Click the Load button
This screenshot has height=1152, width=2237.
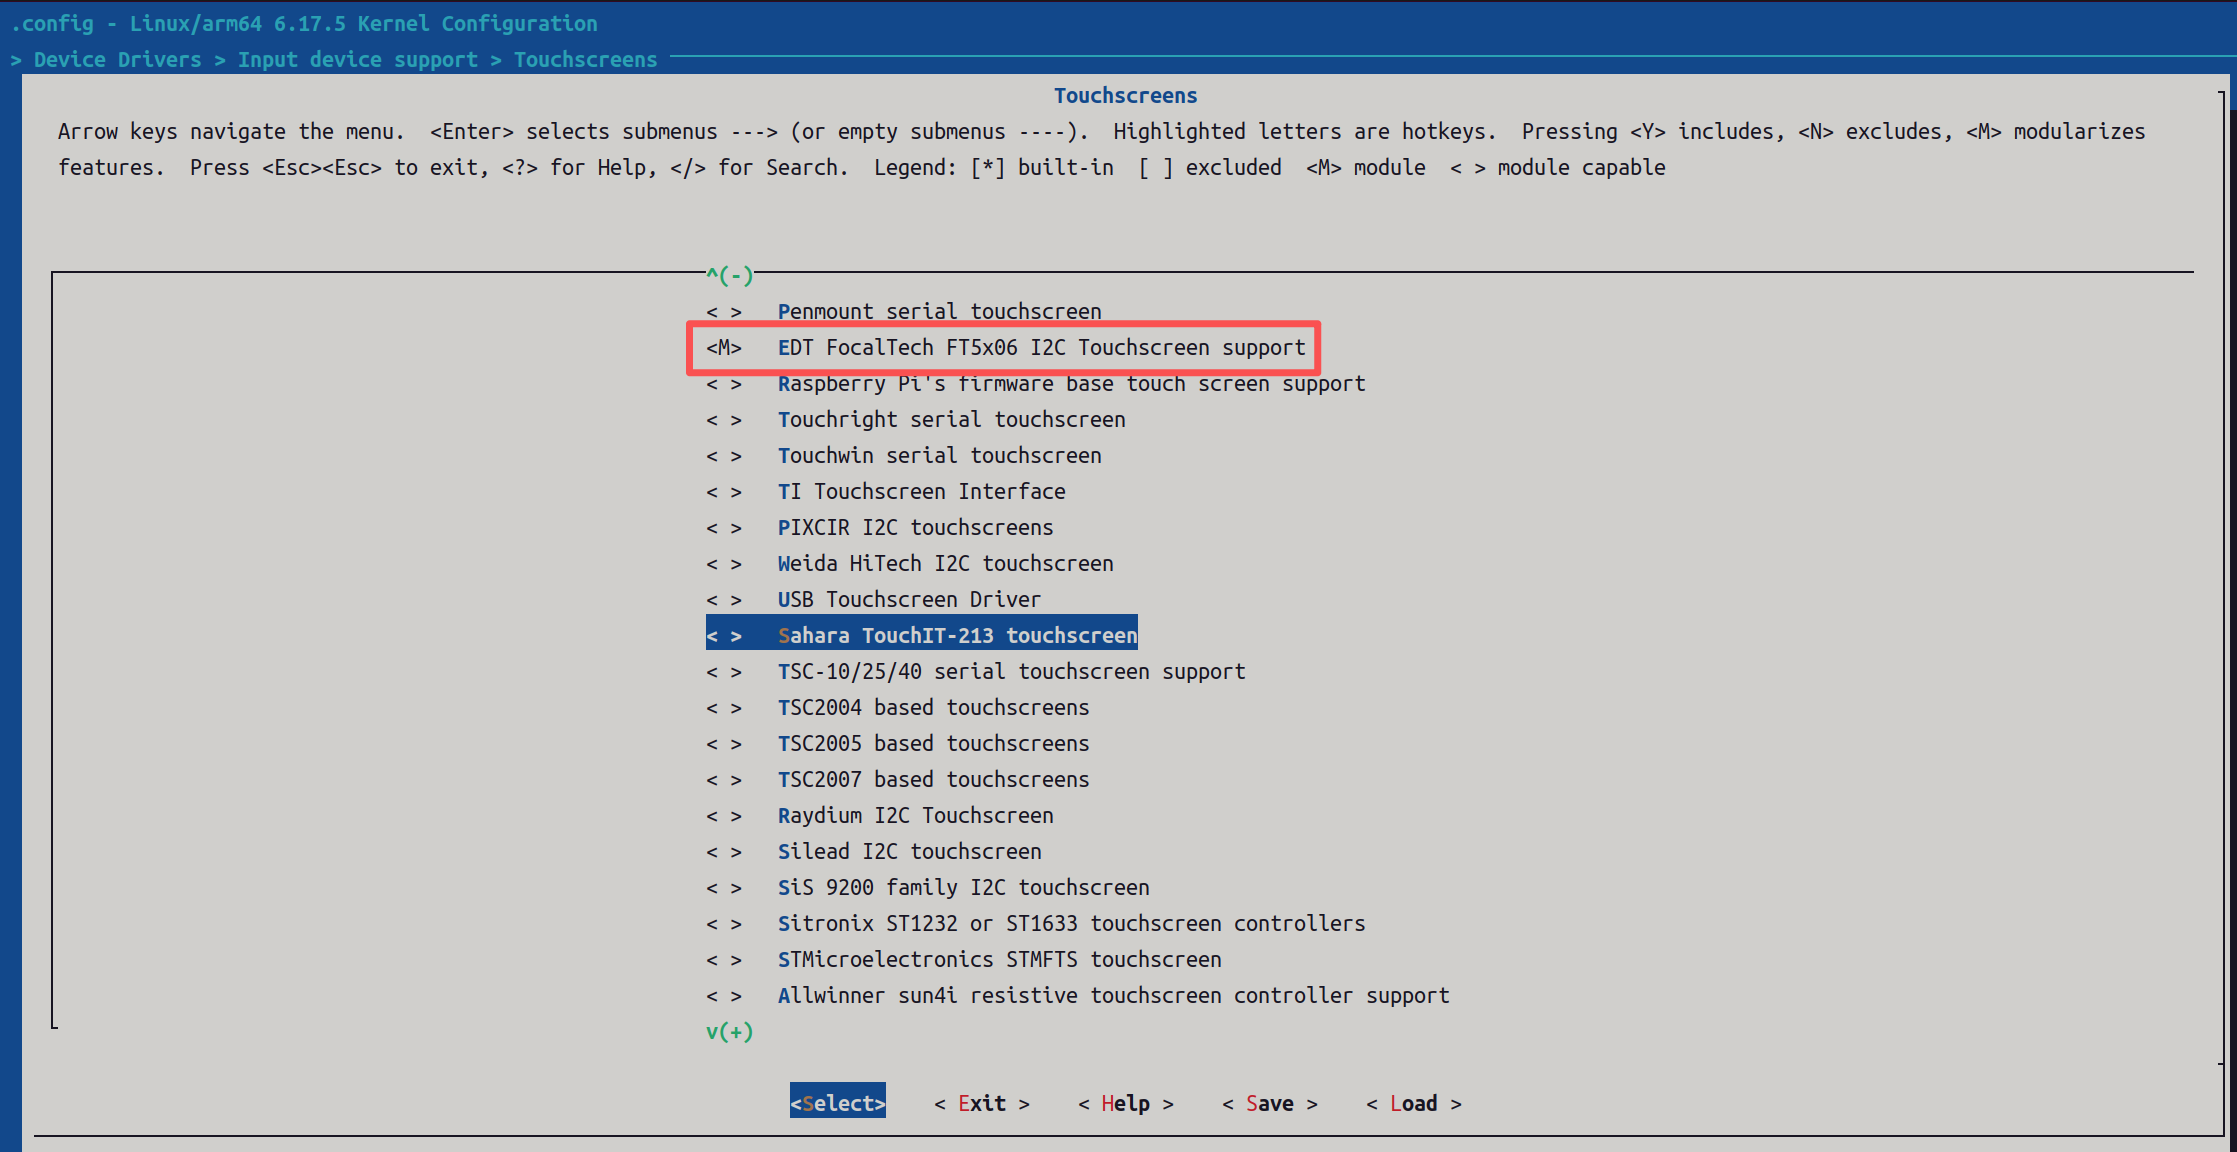pyautogui.click(x=1413, y=1104)
